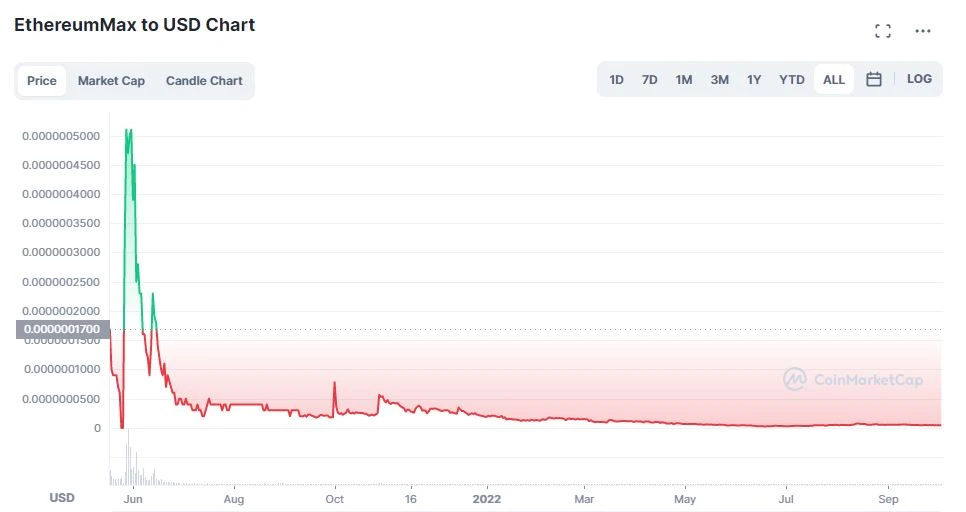Select the 1D time range
The image size is (966, 512).
(x=617, y=79)
